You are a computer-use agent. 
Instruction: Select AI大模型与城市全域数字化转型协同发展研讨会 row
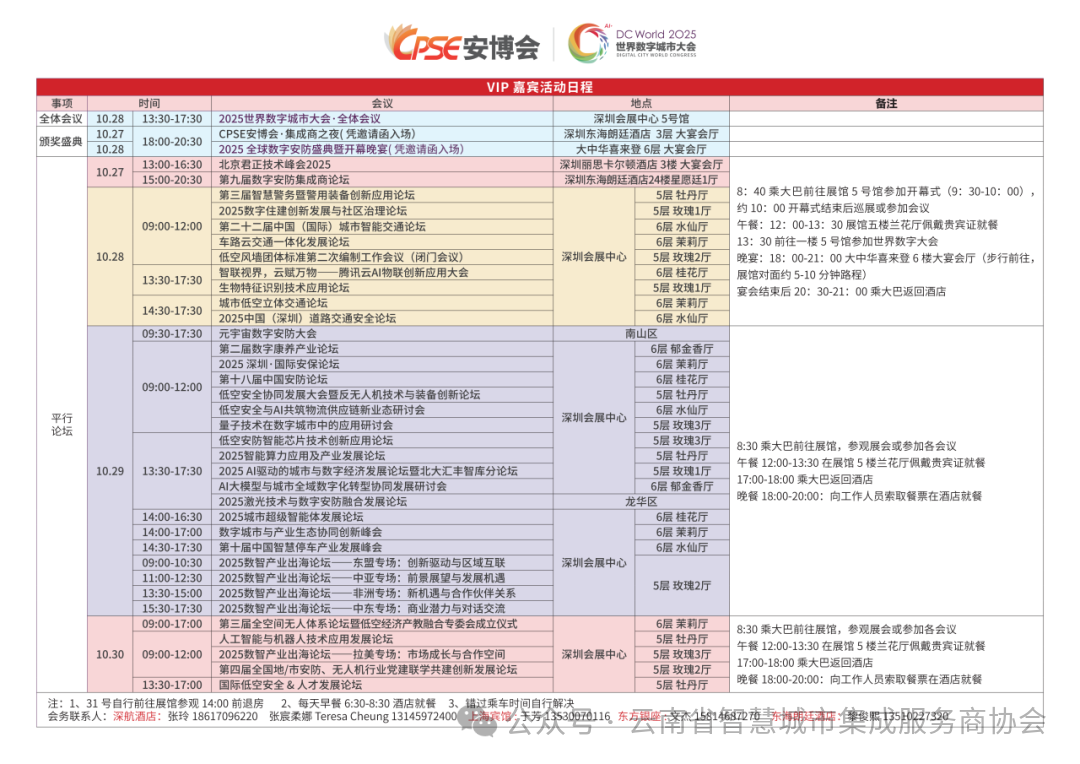[382, 486]
